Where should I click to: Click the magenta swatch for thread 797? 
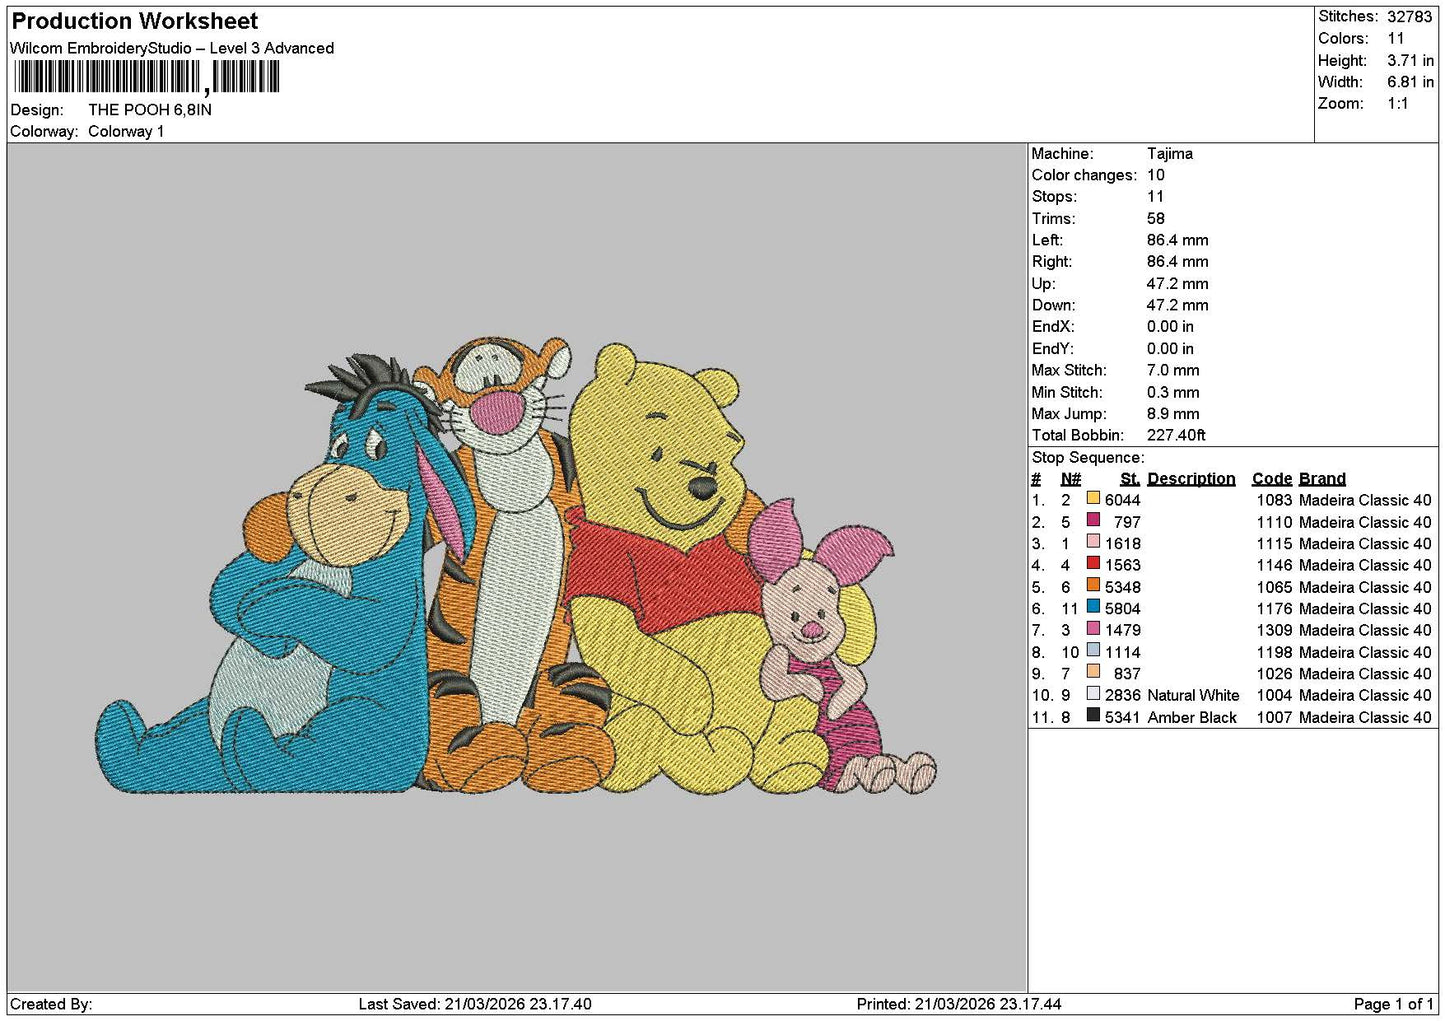1093,521
